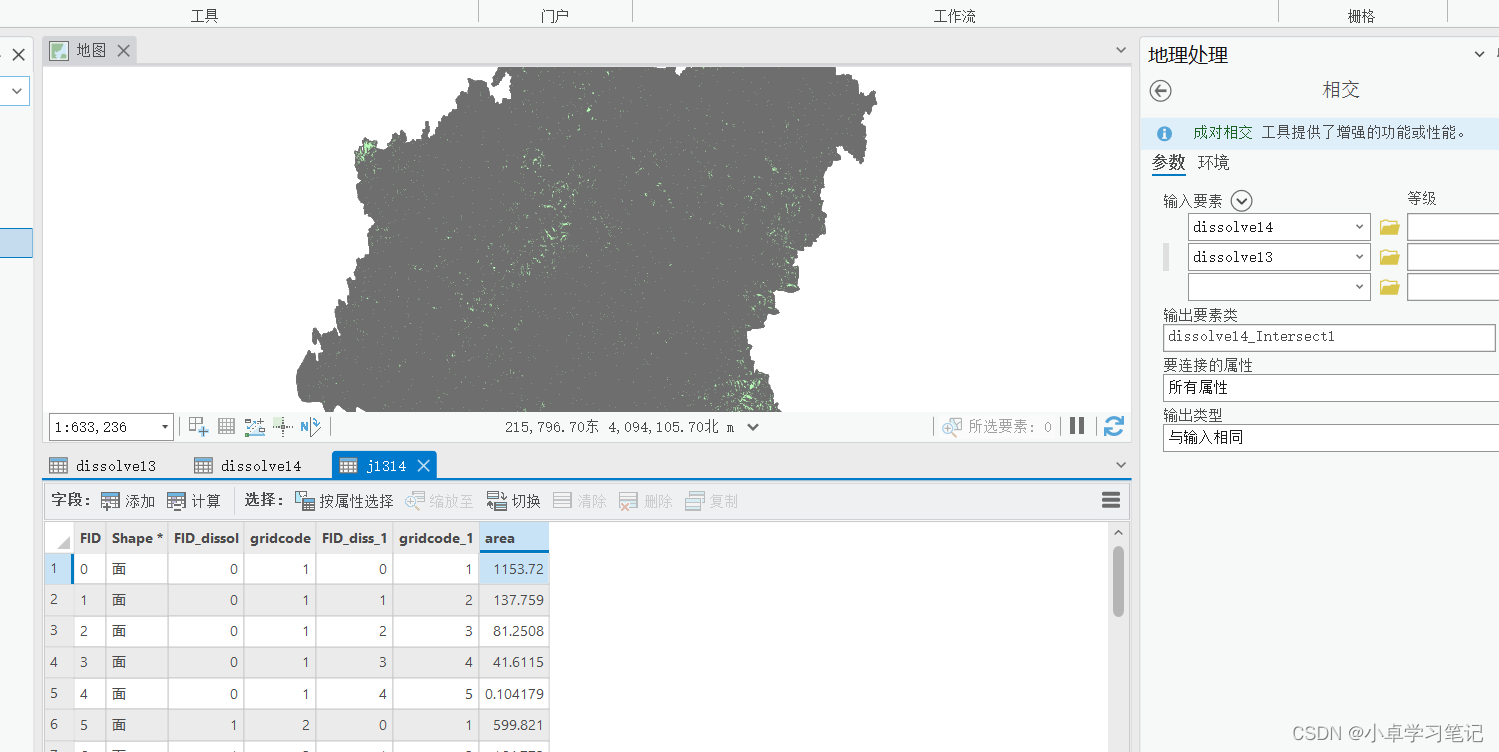
Task: Open 要连接的属性 所有属性 dropdown
Action: click(1330, 387)
